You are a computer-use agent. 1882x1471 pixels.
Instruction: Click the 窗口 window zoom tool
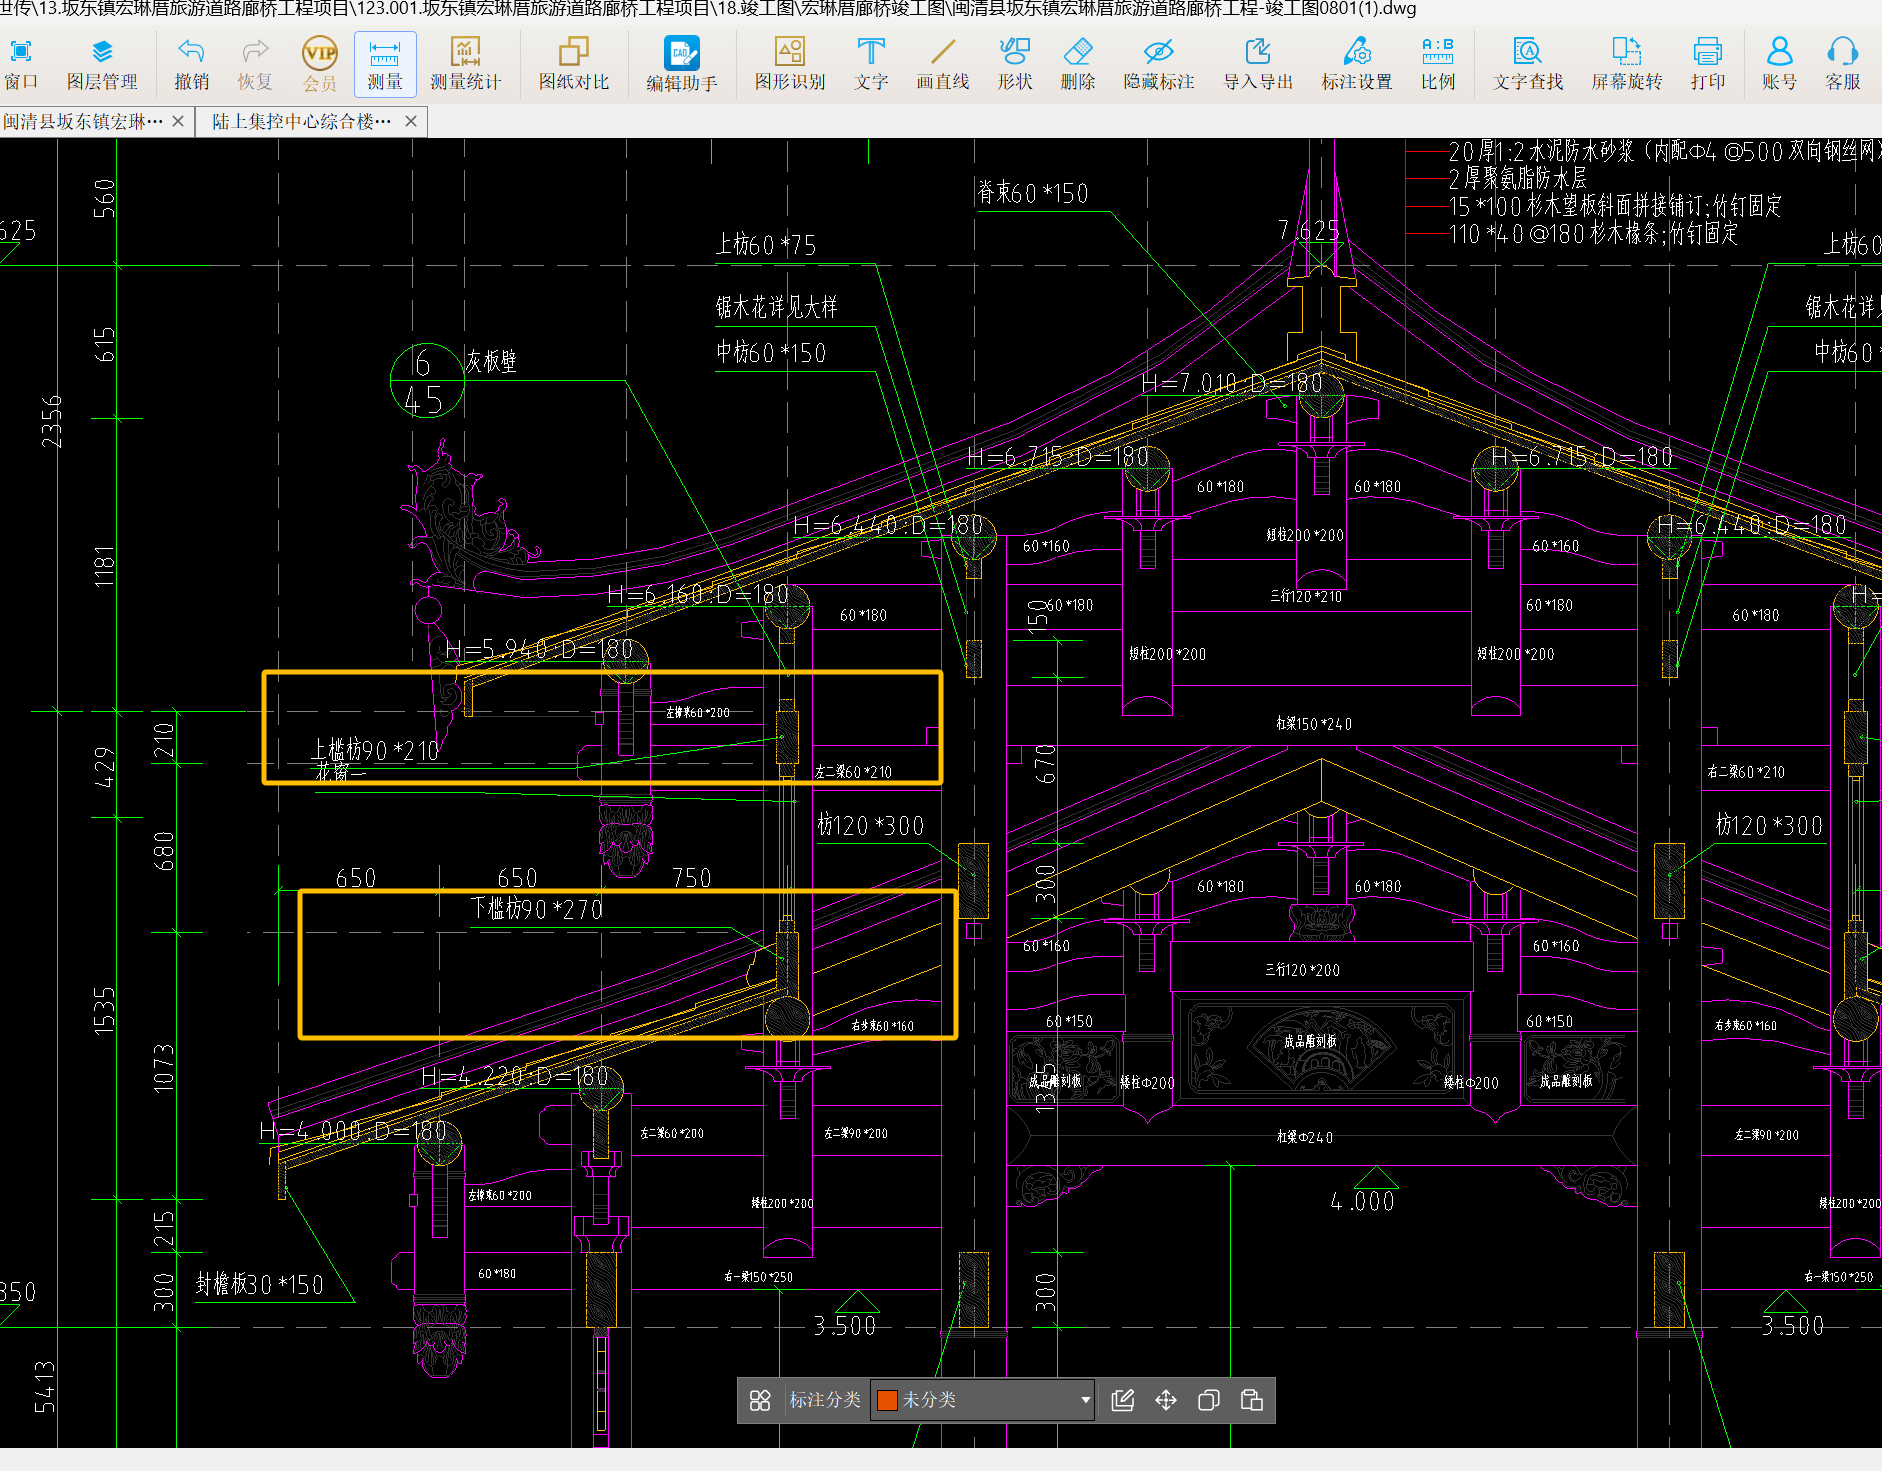click(21, 64)
